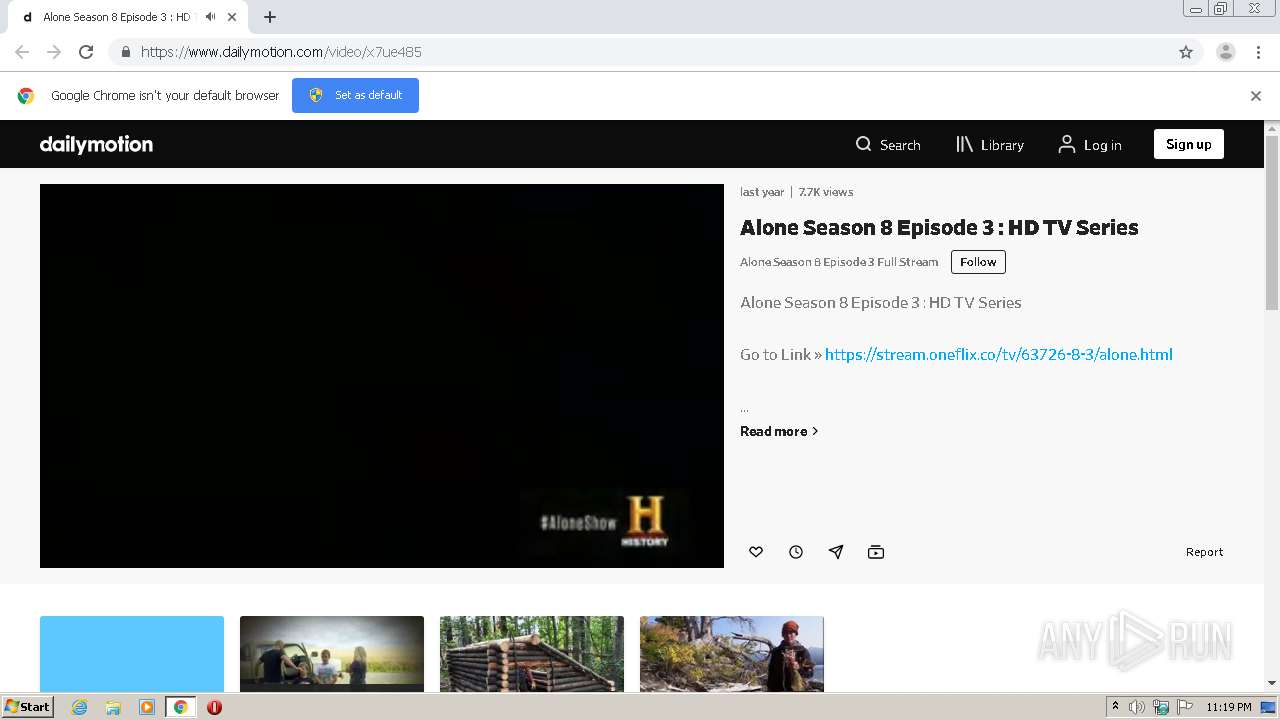Click the scrollbar down arrow
Viewport: 1280px width, 720px height.
[1272, 683]
